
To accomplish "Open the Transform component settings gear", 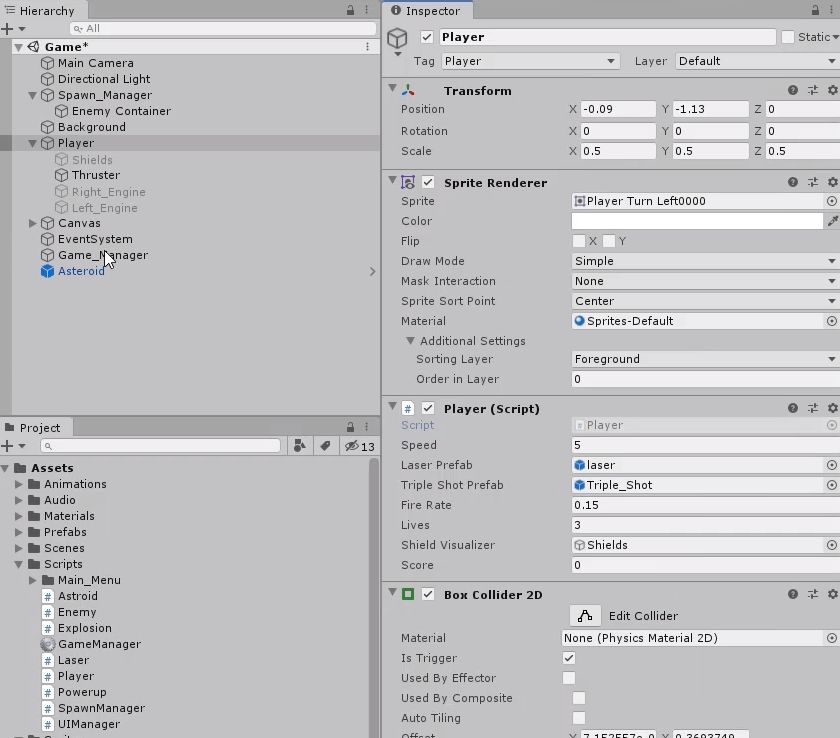I will pos(833,90).
